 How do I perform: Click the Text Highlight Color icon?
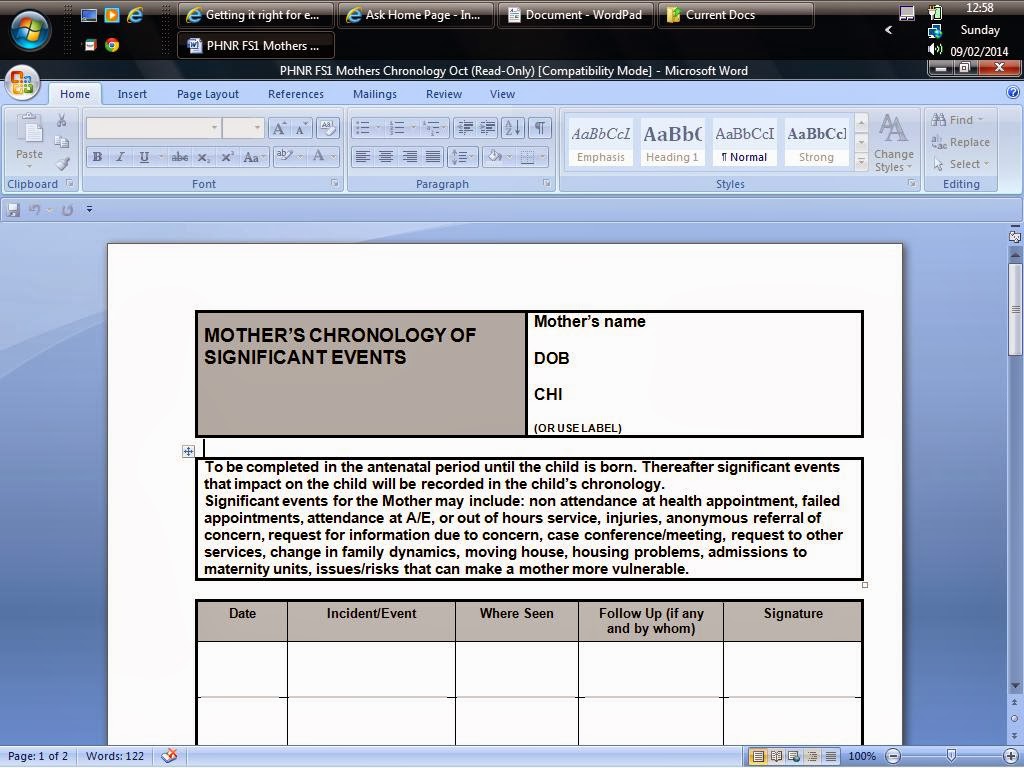pyautogui.click(x=284, y=157)
